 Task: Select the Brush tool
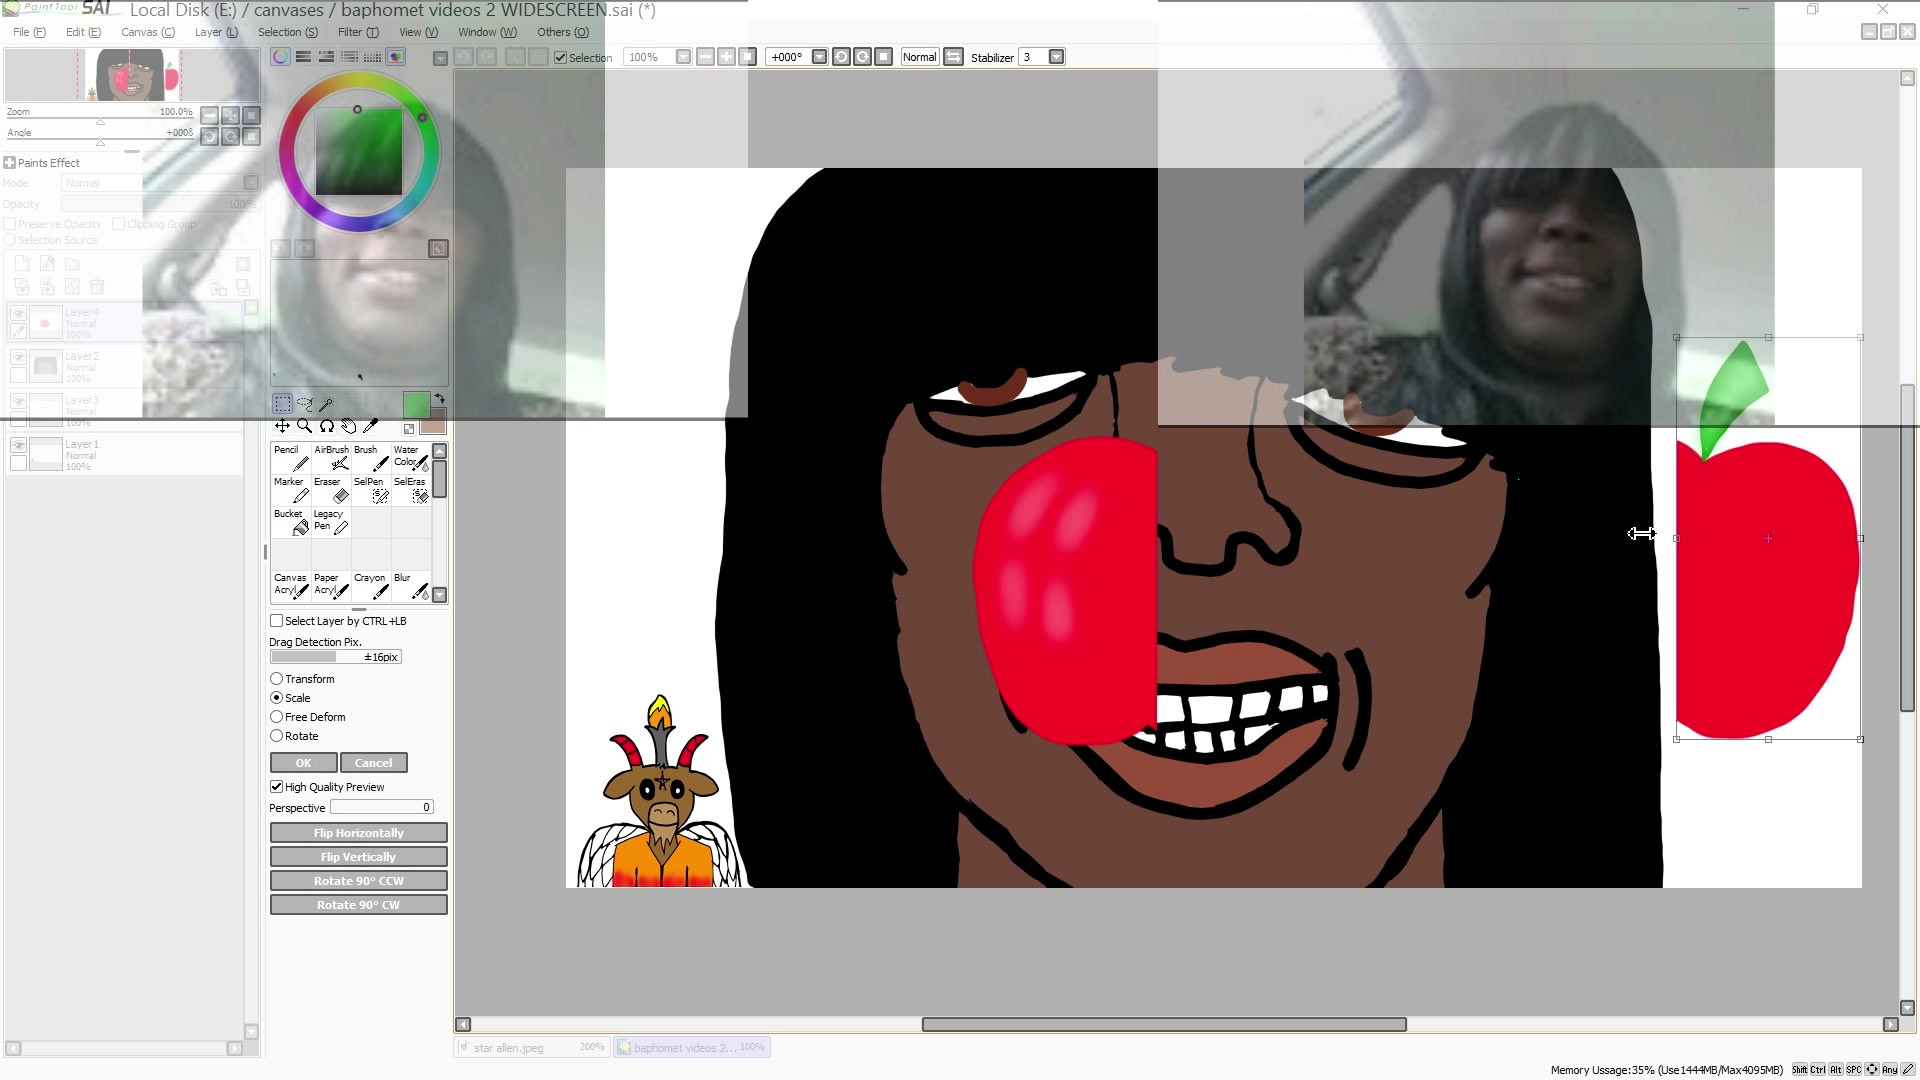pos(371,457)
